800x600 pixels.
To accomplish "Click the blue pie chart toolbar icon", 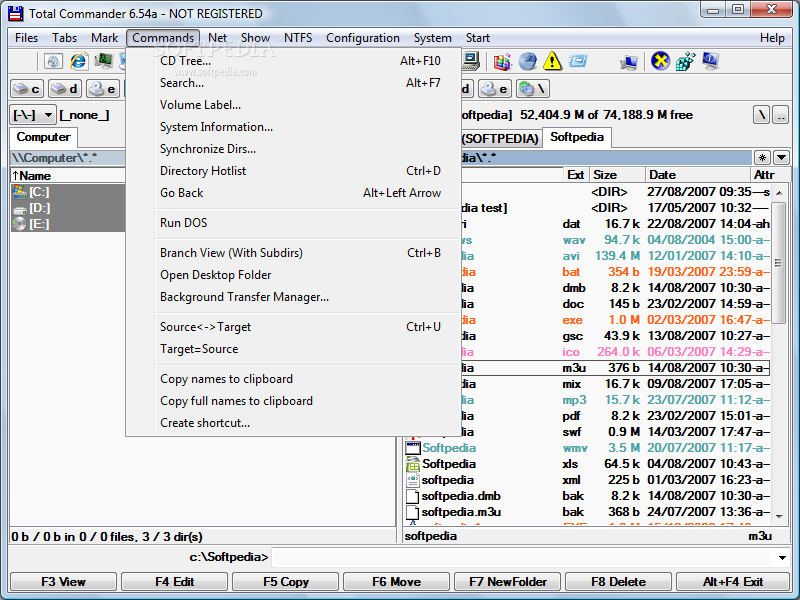I will [528, 62].
